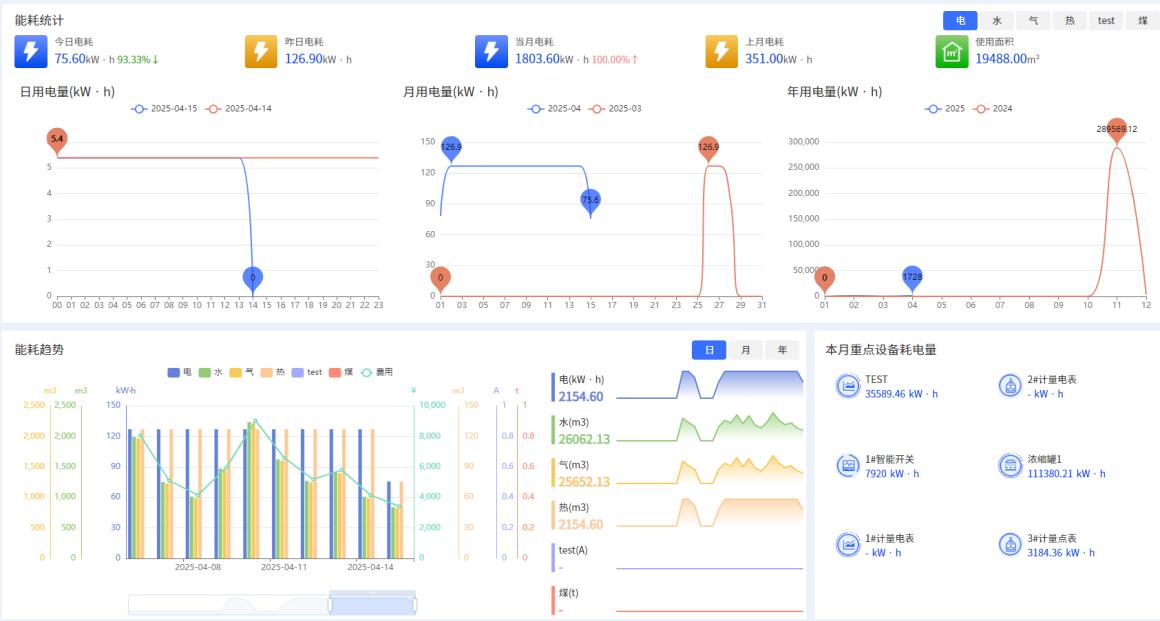This screenshot has width=1160, height=621.
Task: Click the 289569.12 marker on yearly chart
Action: (x=1116, y=129)
